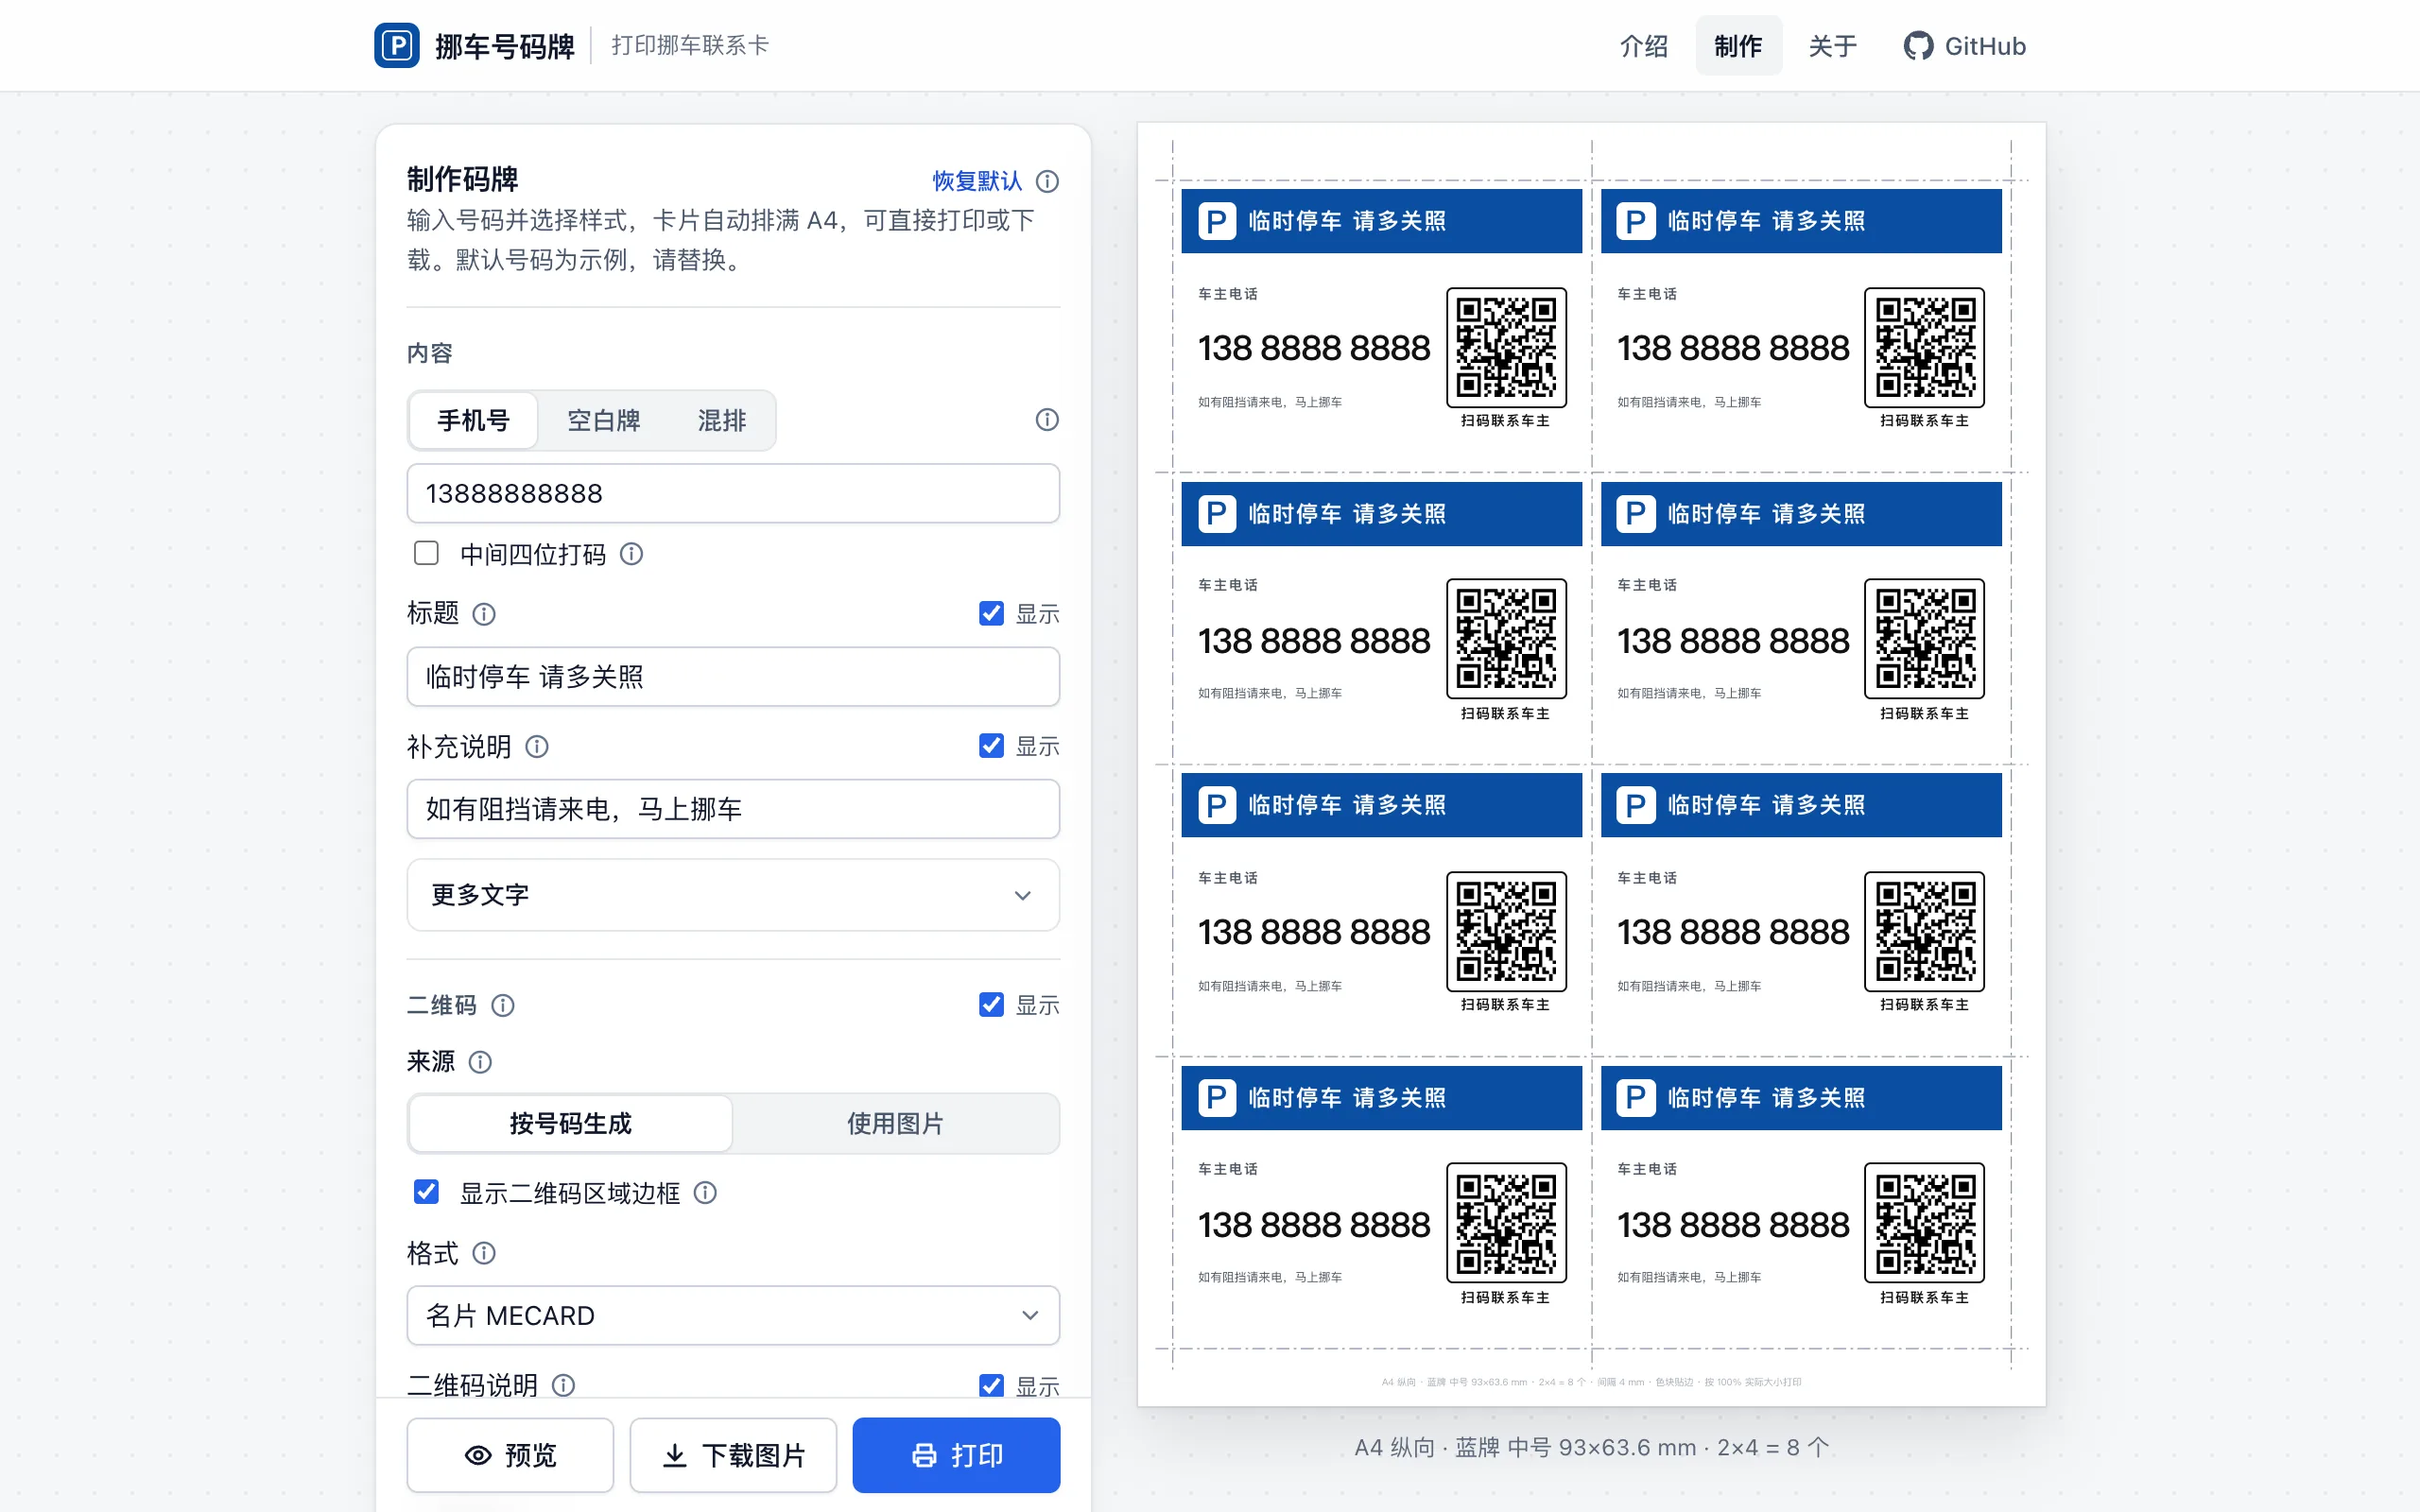
Task: Uncheck 显示 for 补充说明
Action: click(991, 746)
